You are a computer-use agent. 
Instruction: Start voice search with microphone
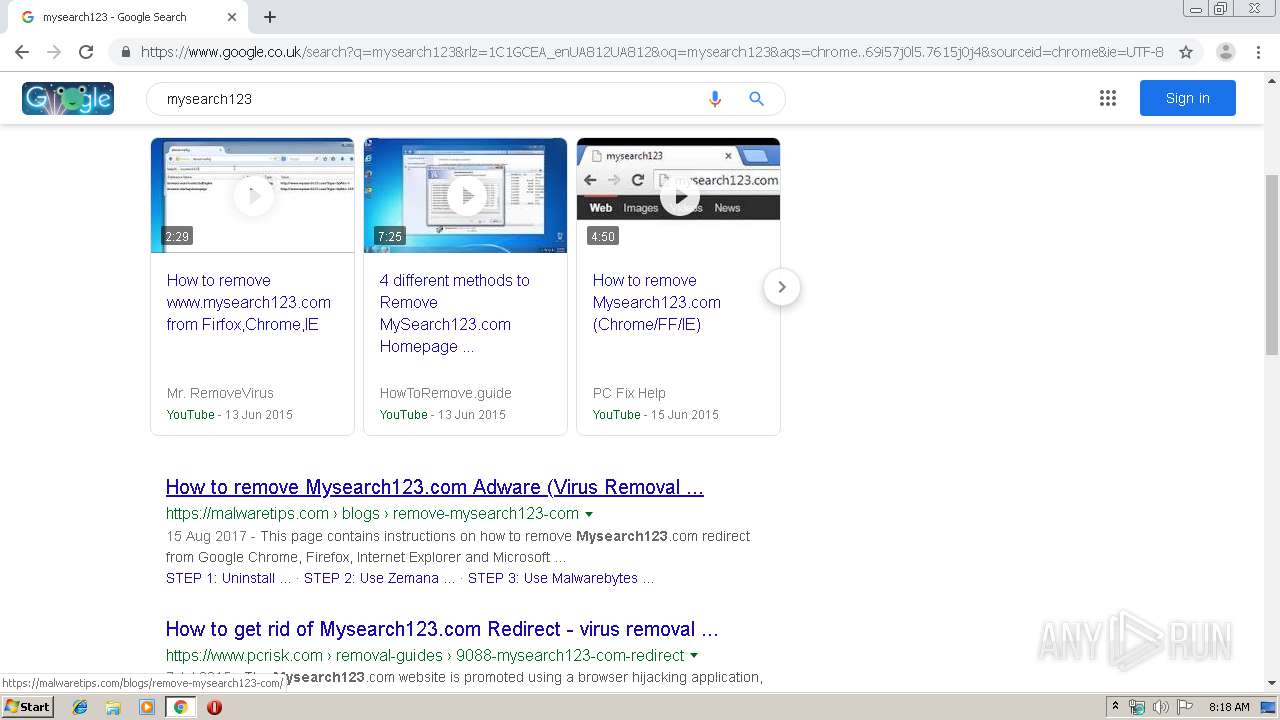point(714,99)
